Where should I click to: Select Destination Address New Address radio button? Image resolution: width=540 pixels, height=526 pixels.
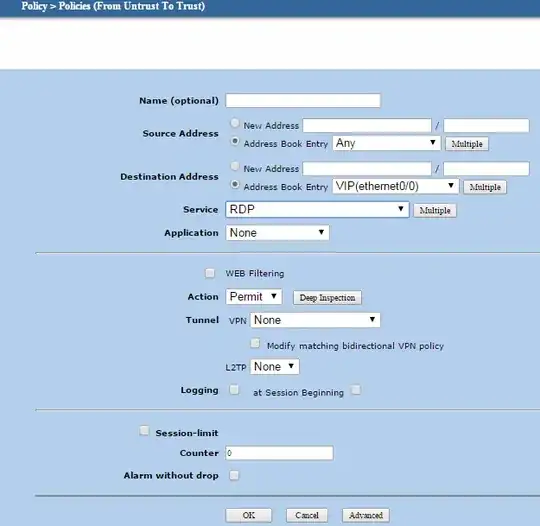[235, 166]
